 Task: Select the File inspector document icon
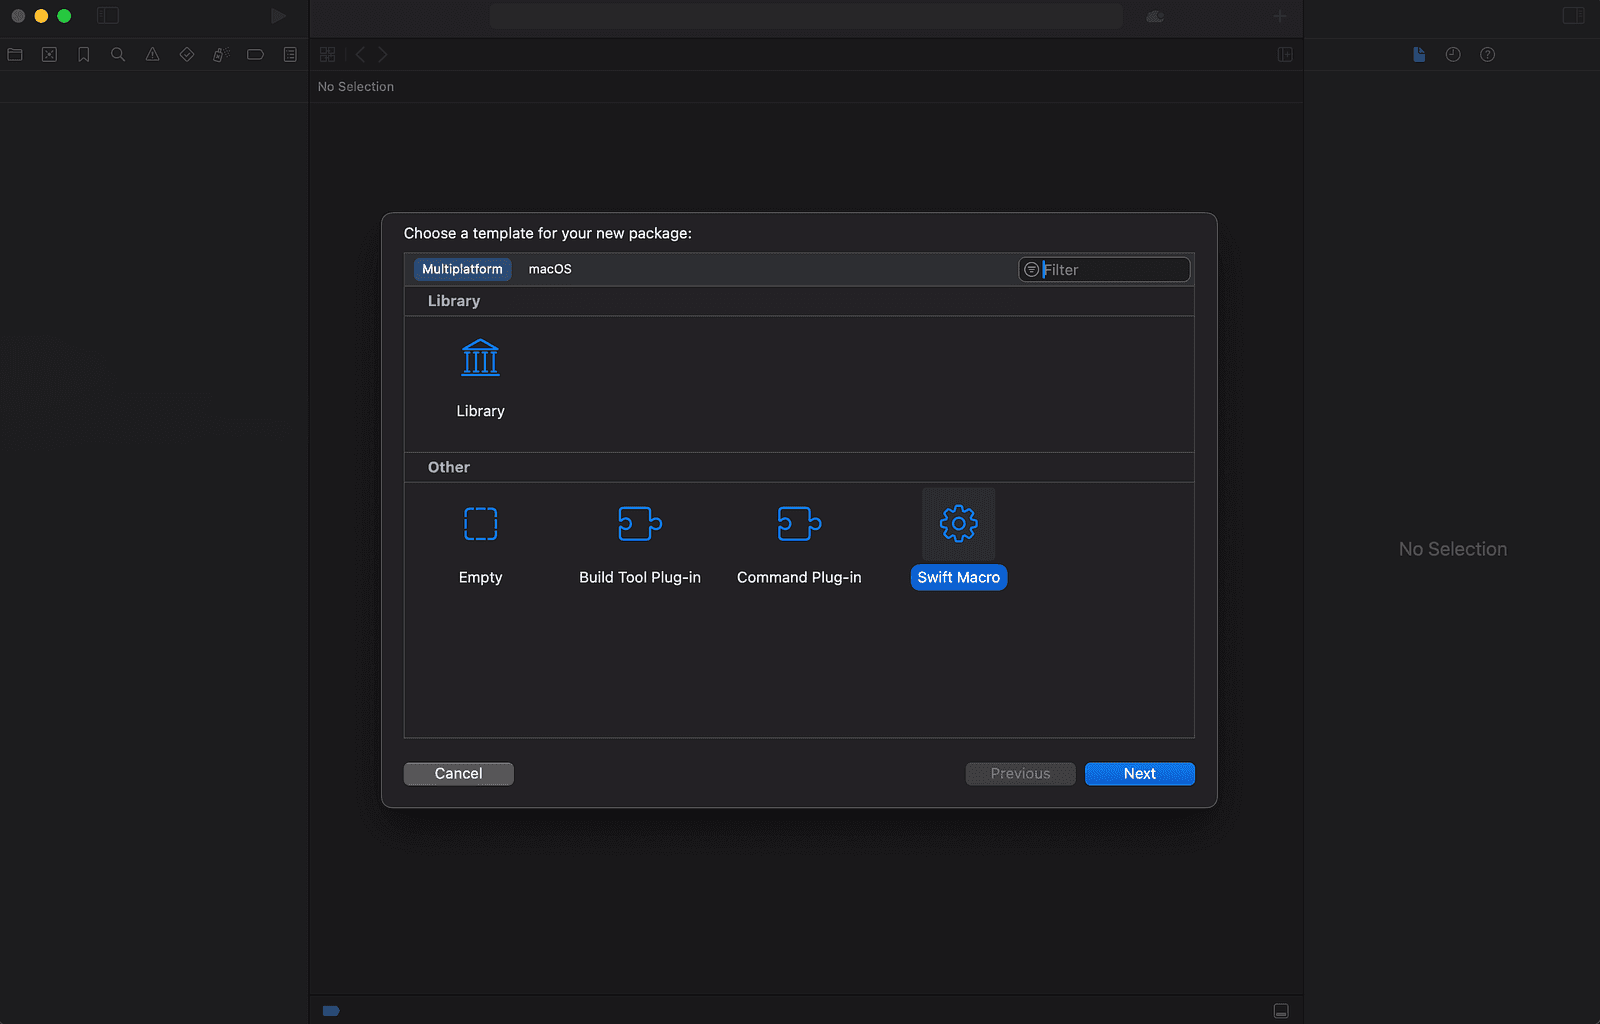(x=1419, y=54)
